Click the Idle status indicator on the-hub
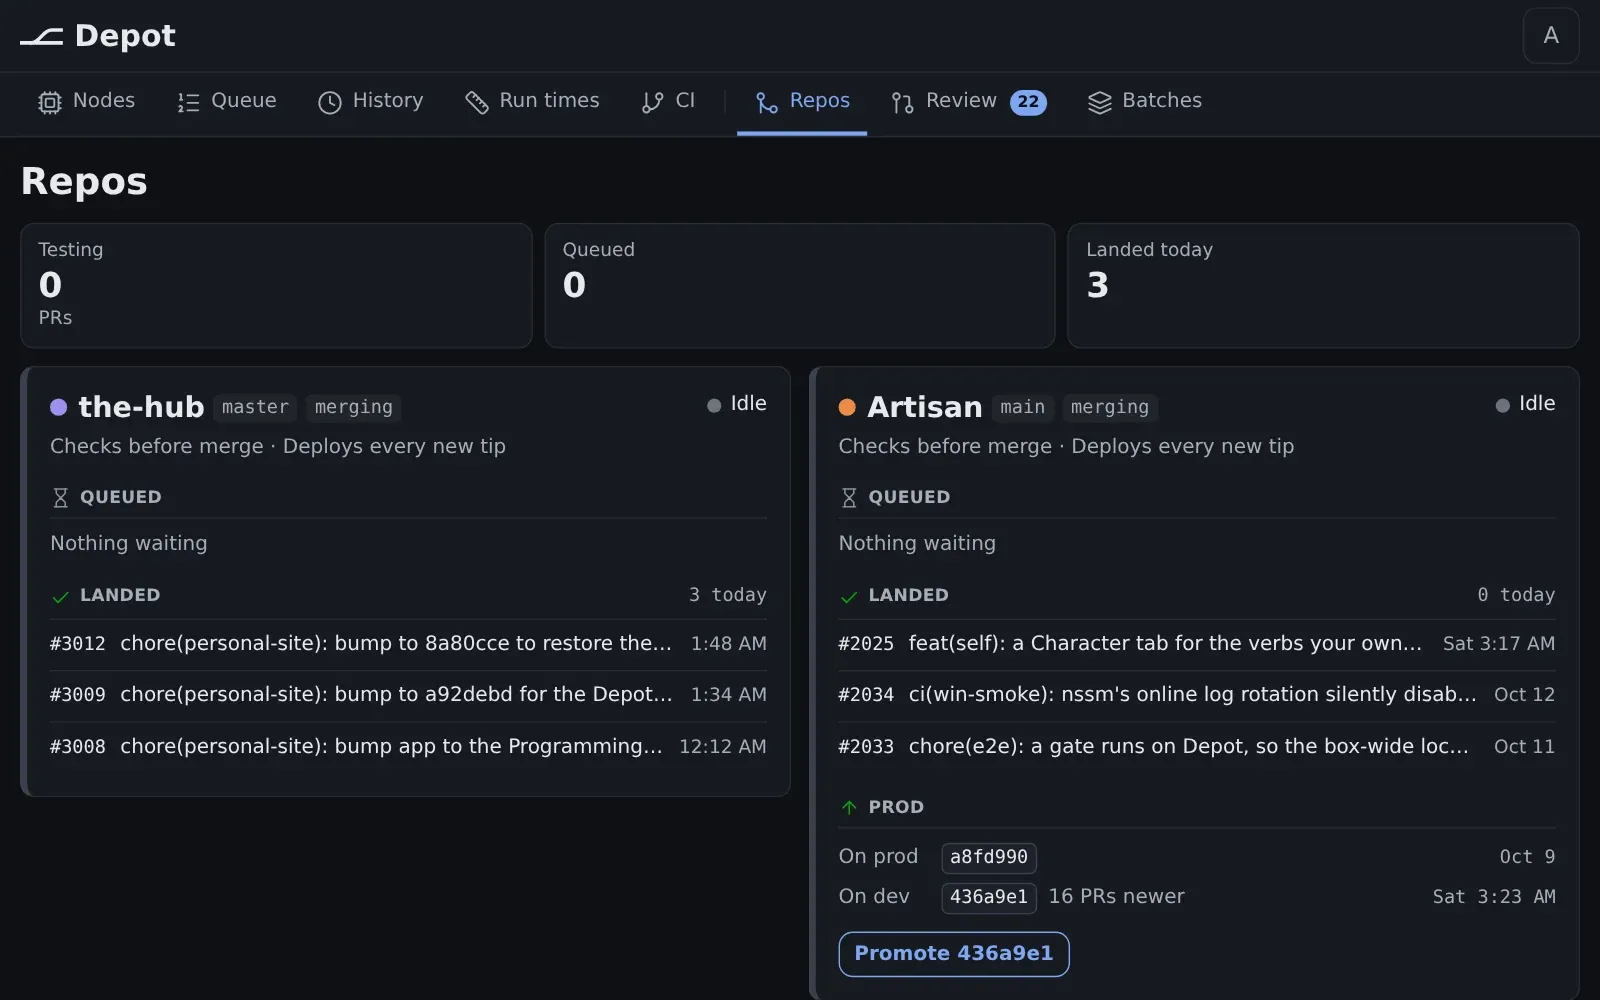The width and height of the screenshot is (1600, 1000). click(x=737, y=404)
